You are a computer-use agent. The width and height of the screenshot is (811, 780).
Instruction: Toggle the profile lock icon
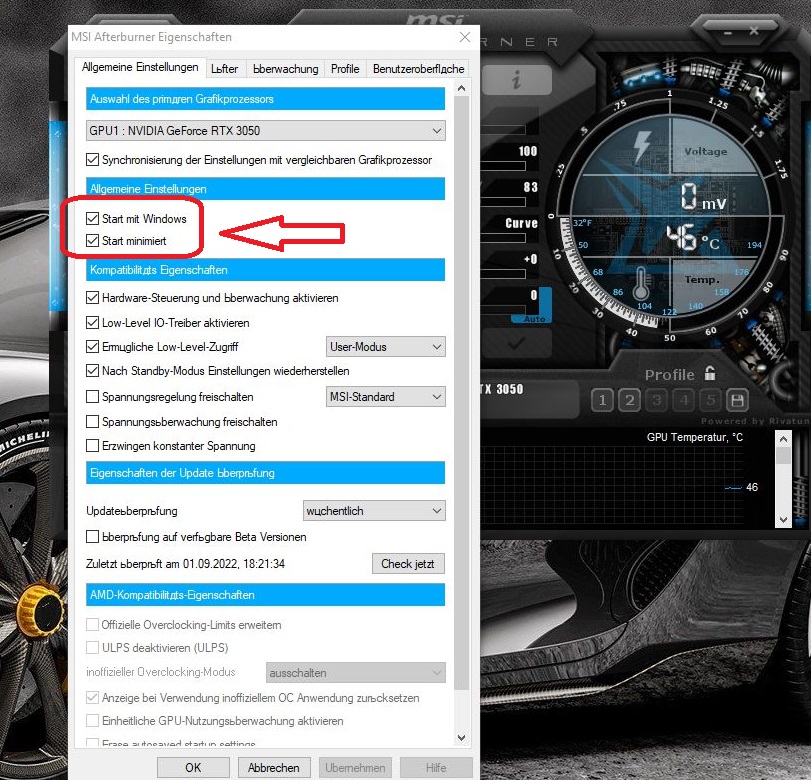710,372
